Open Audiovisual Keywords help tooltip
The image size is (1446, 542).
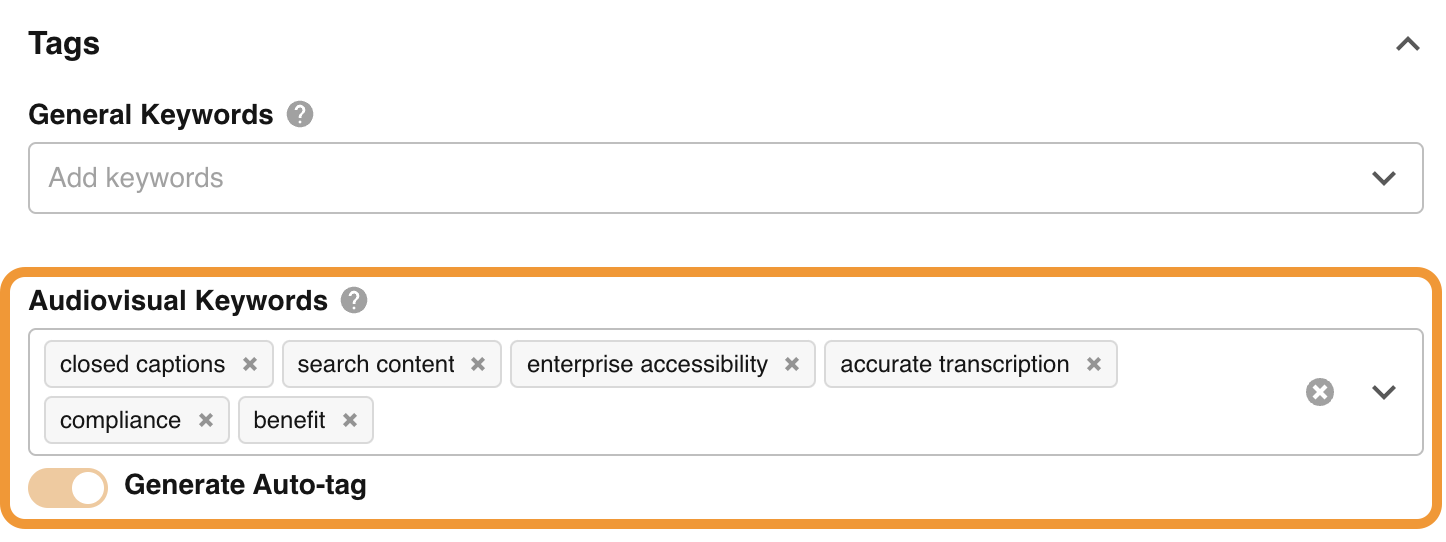(354, 301)
